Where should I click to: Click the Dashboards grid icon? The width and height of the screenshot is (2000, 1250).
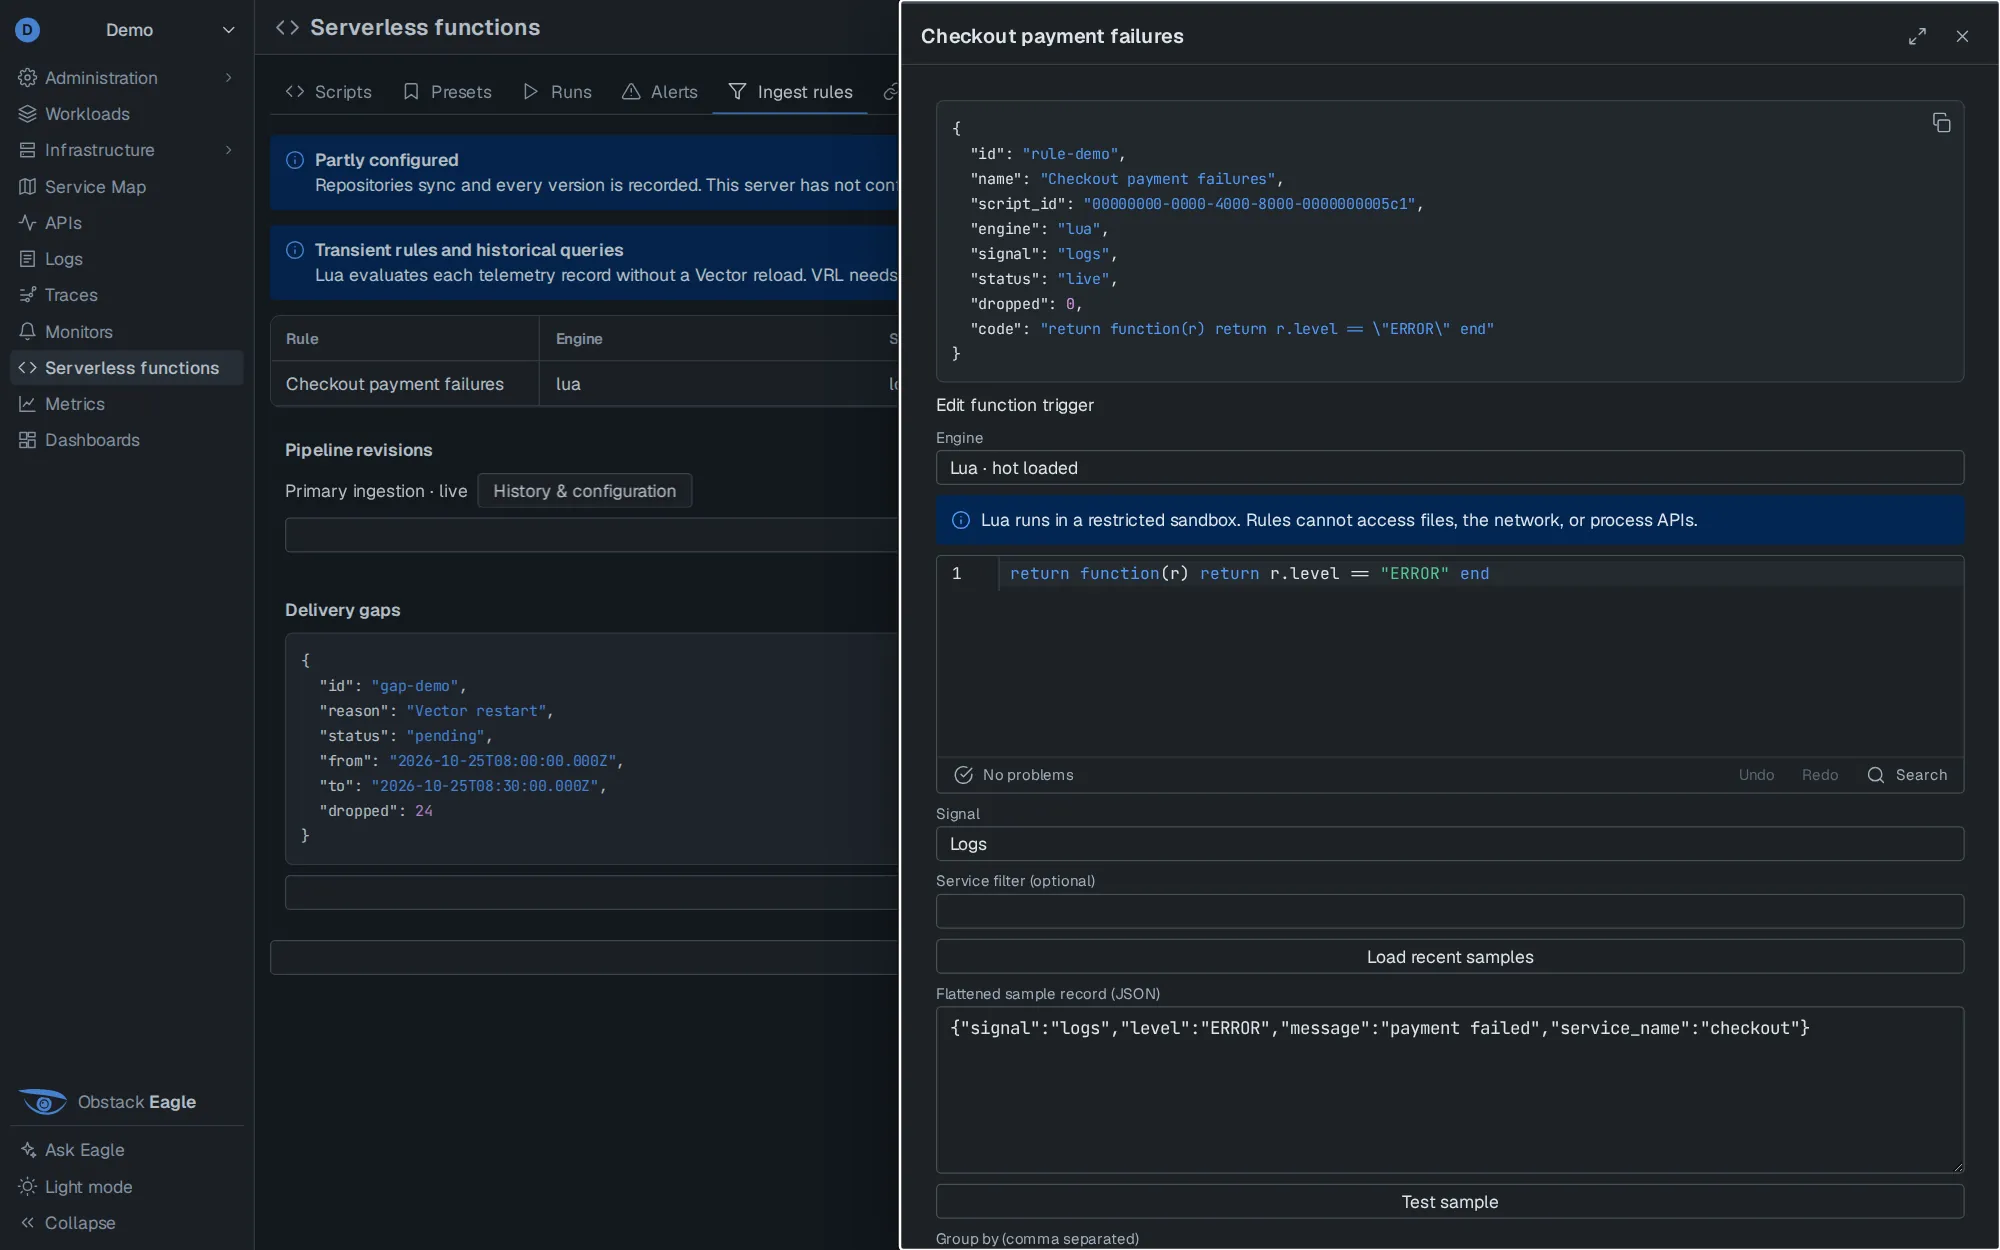click(27, 440)
